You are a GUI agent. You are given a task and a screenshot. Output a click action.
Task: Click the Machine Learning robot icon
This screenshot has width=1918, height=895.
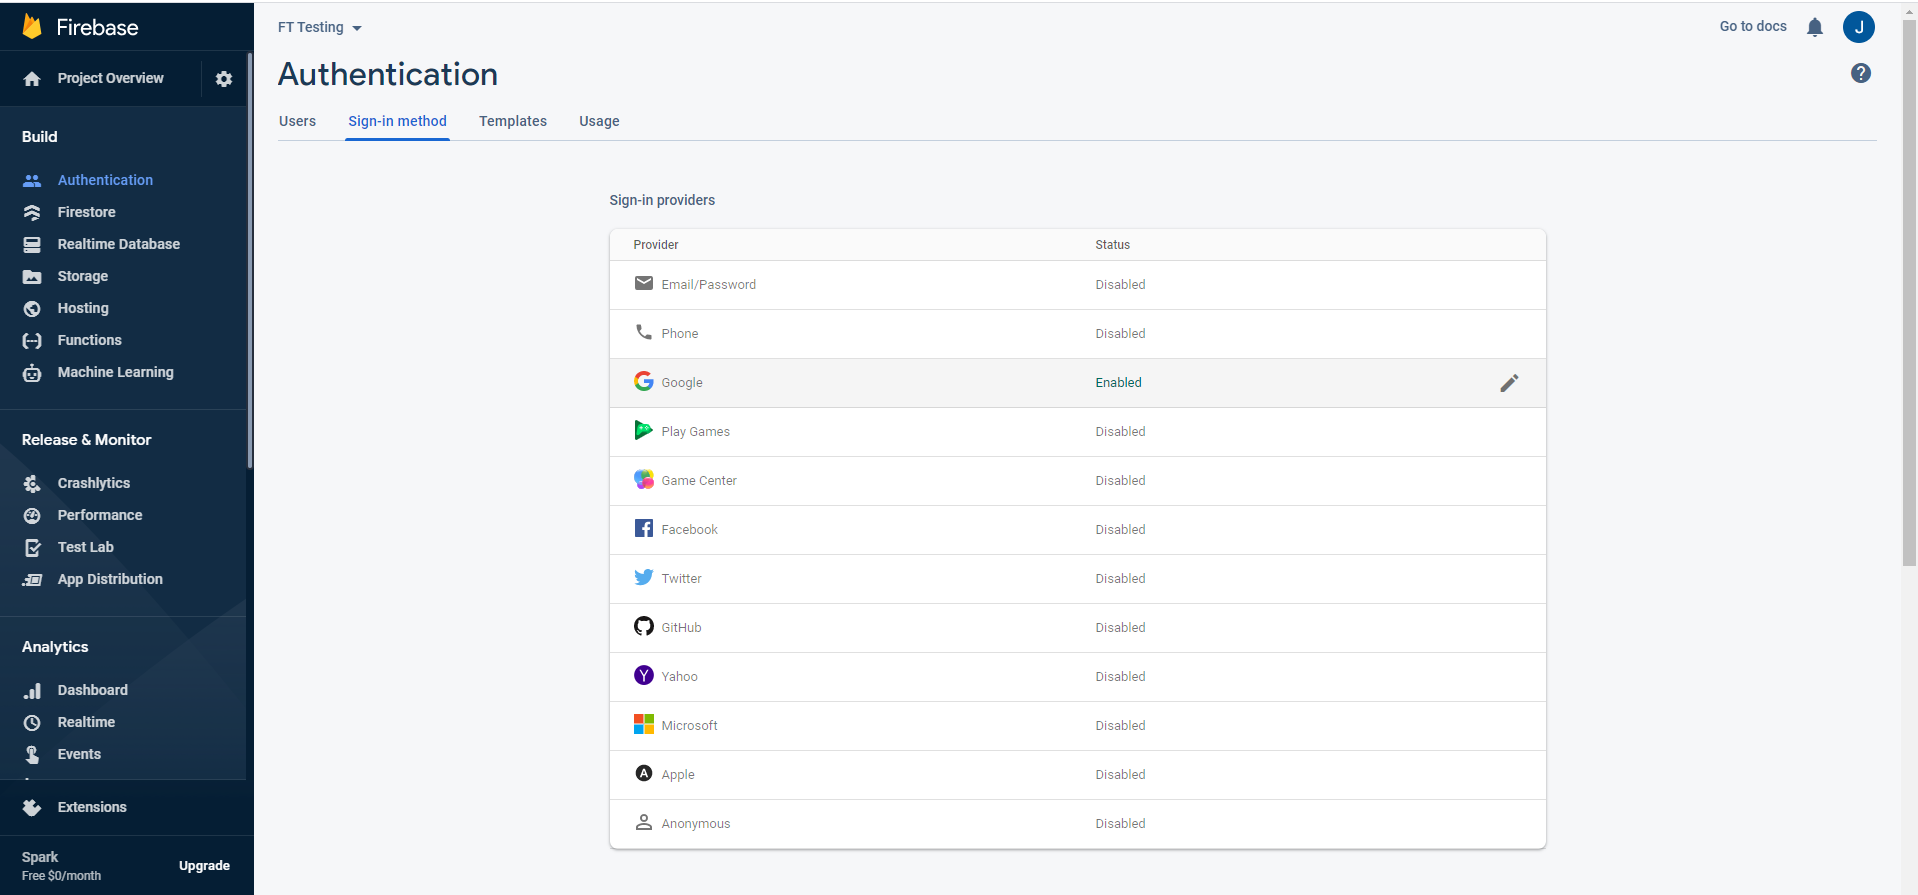[32, 372]
